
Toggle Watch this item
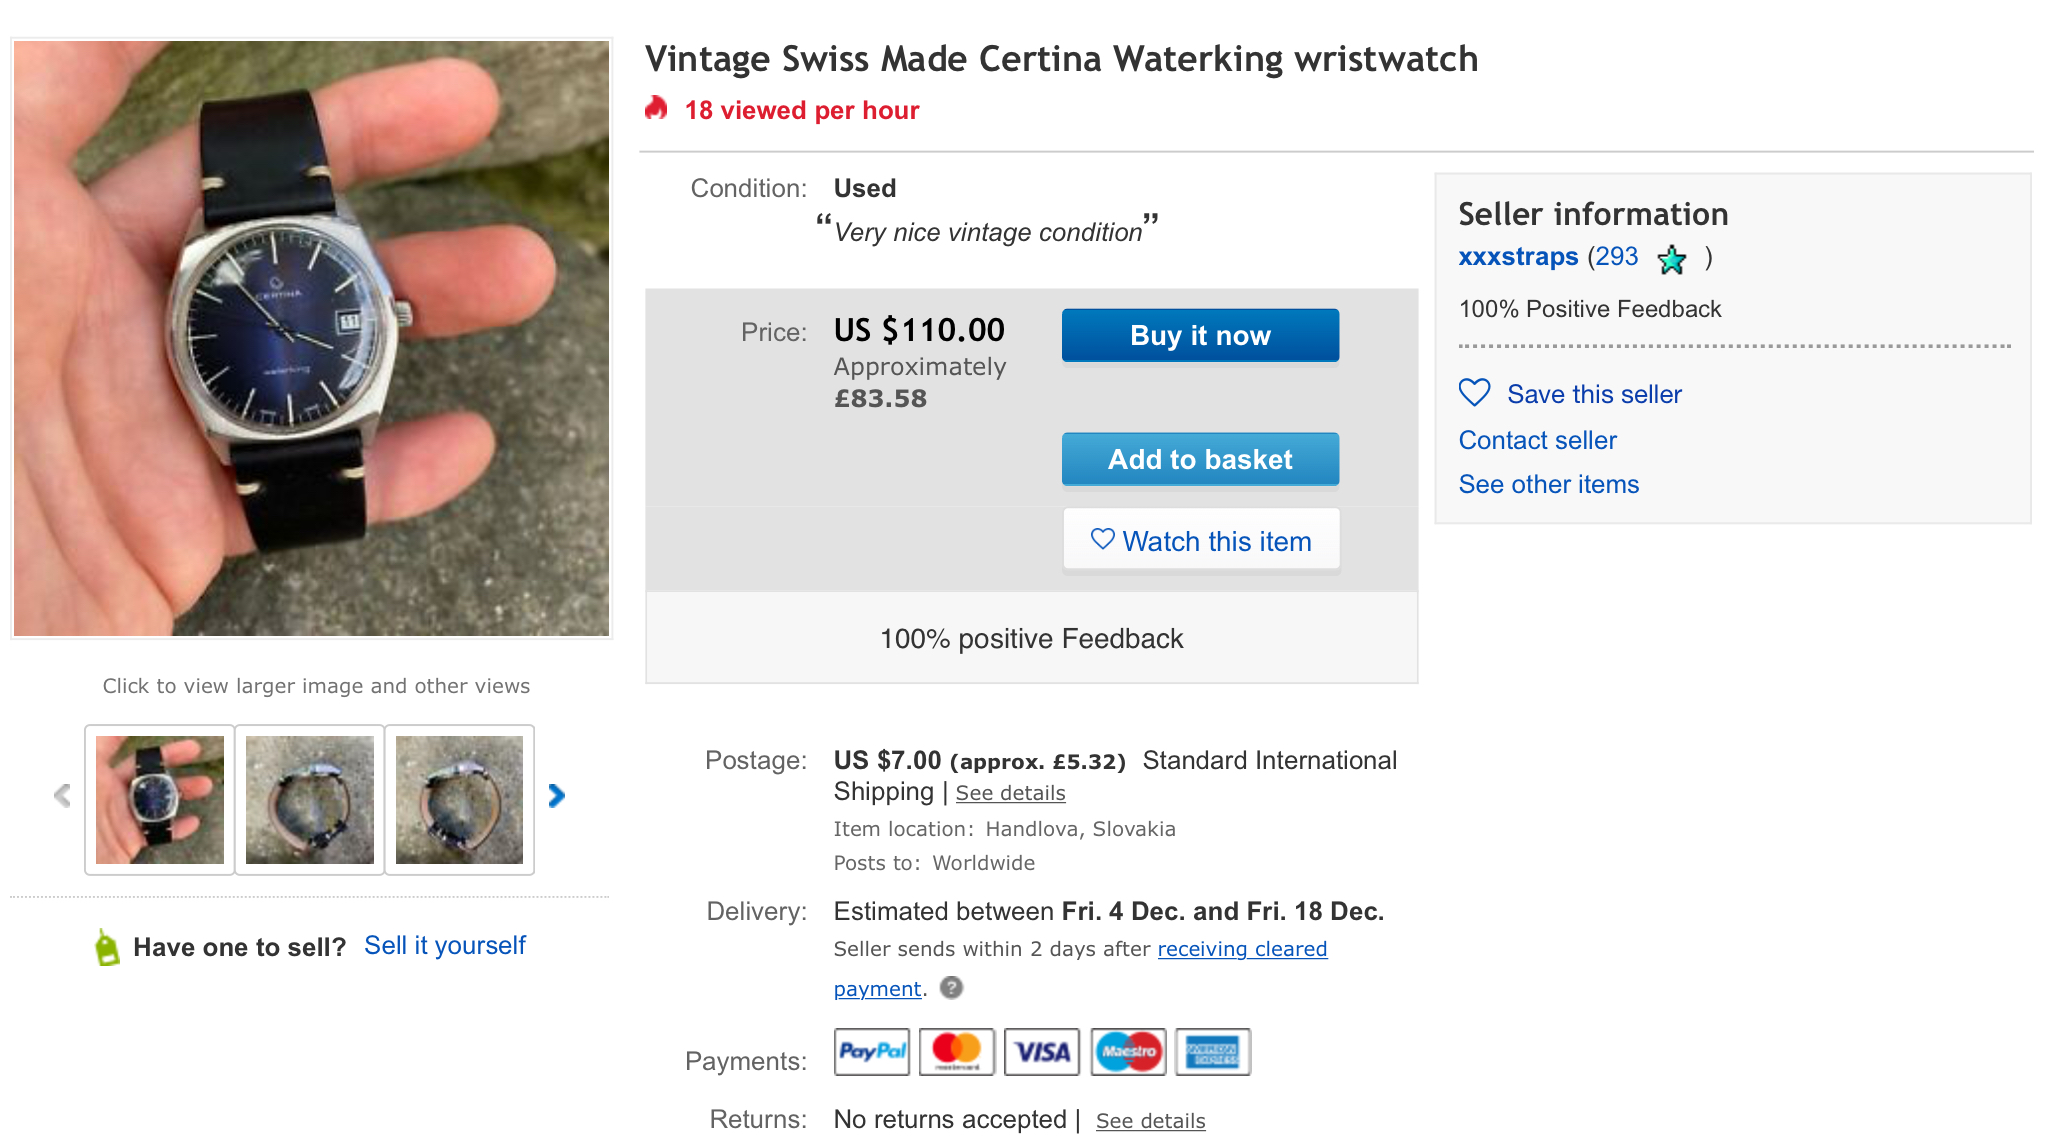(x=1201, y=541)
